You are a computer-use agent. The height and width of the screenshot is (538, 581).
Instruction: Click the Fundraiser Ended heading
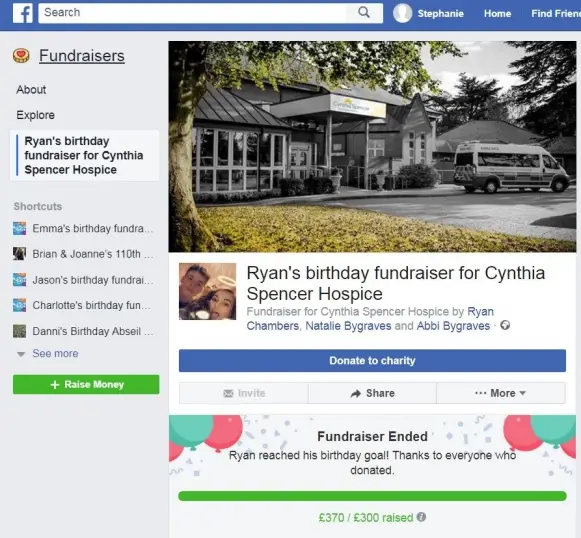tap(372, 436)
